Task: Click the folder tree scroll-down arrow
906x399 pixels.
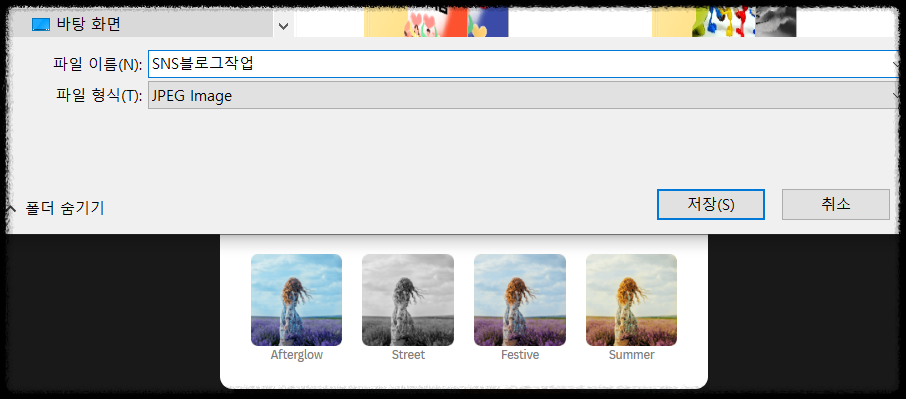Action: point(283,26)
